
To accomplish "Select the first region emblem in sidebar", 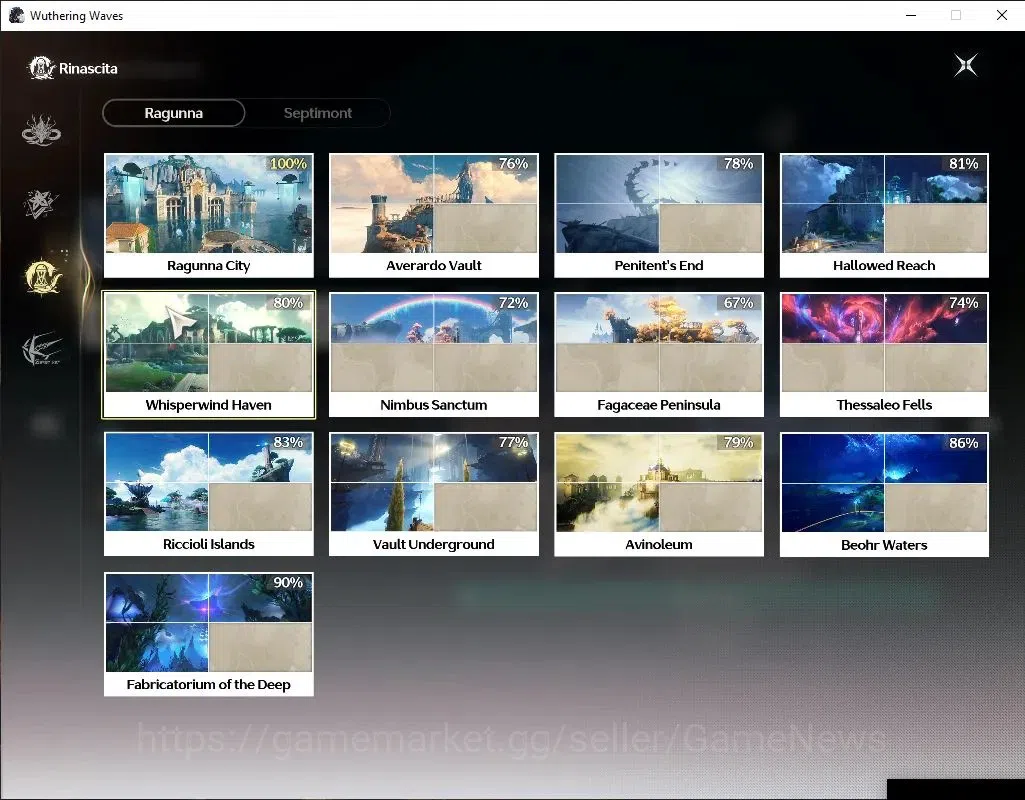I will click(x=41, y=129).
